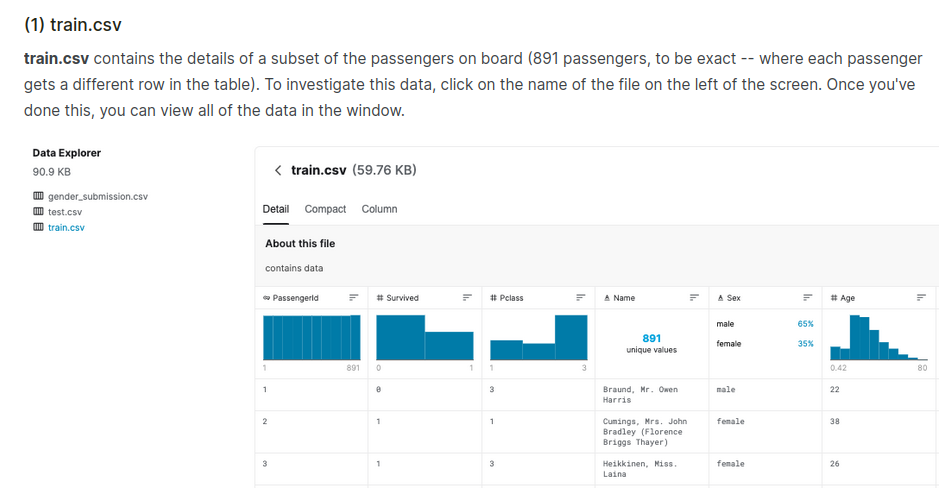Click the table icon next to test.csv

coord(38,212)
